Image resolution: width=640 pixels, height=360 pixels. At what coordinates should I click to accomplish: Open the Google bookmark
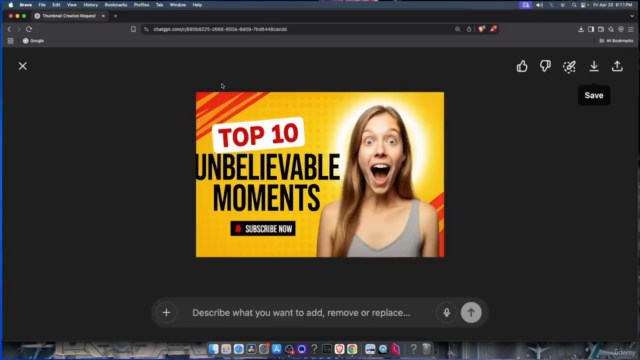[x=33, y=41]
